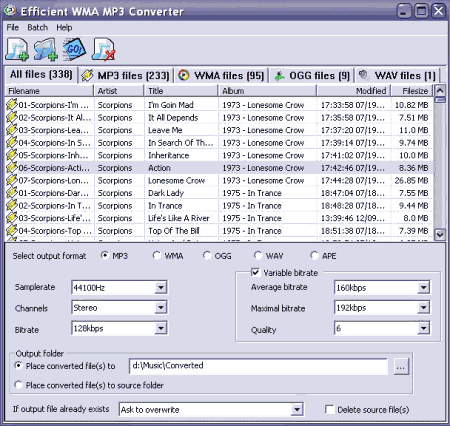The width and height of the screenshot is (450, 426).
Task: Switch to All files (338) tab
Action: (x=41, y=74)
